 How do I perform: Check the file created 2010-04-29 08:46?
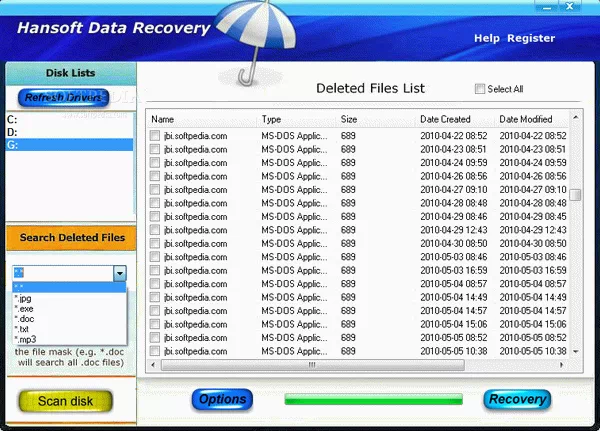click(155, 217)
